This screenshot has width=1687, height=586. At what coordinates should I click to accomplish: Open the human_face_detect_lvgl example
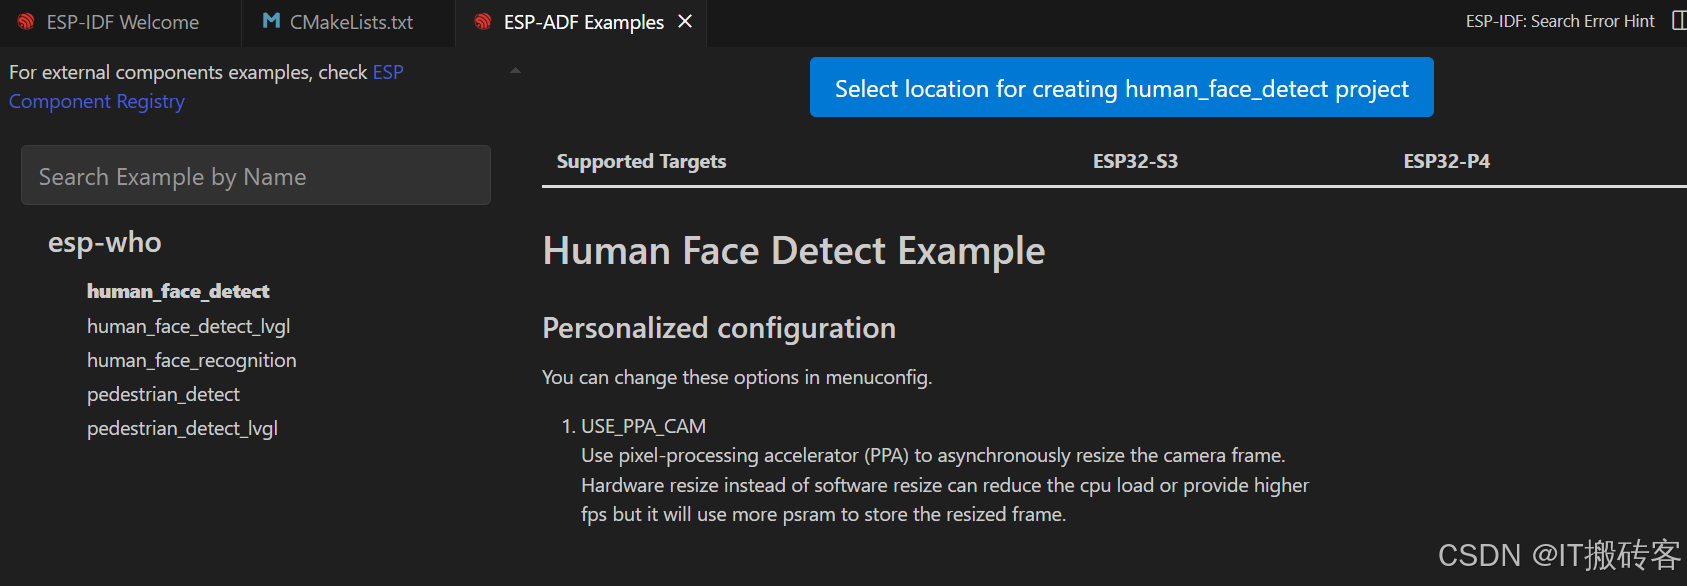[188, 325]
